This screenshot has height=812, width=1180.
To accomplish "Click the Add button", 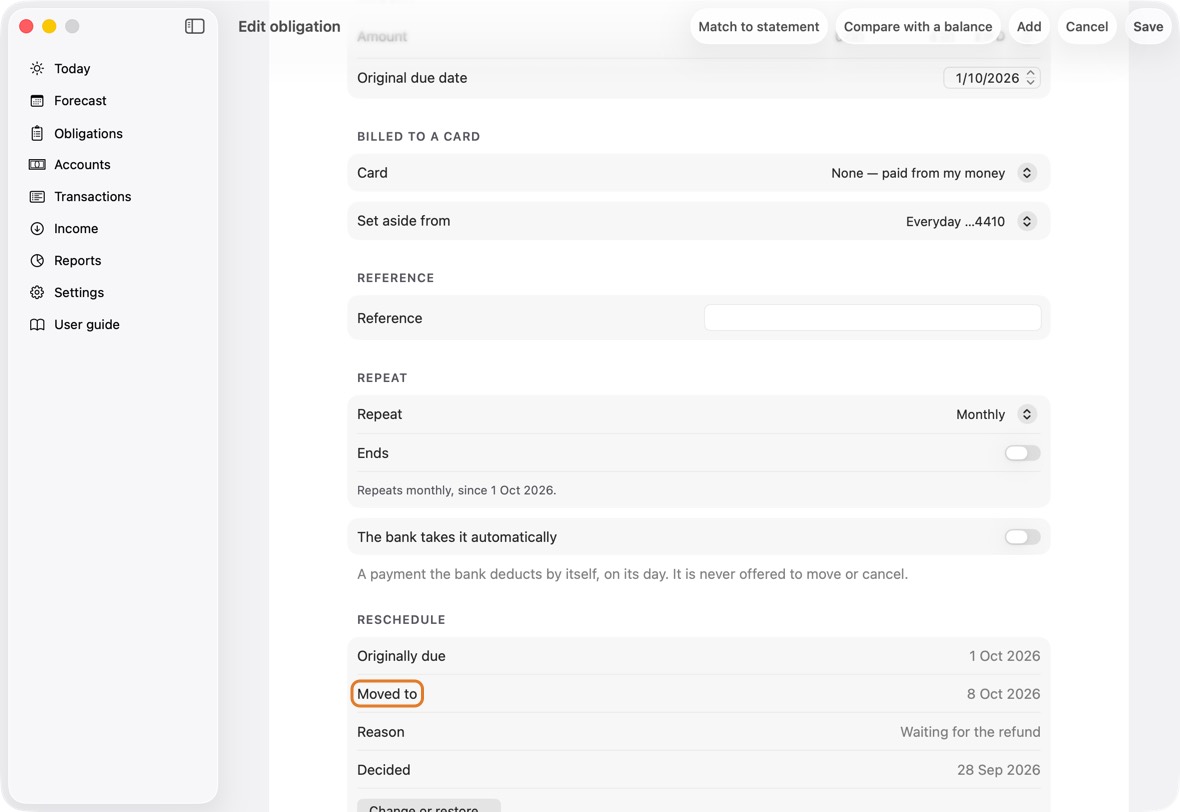I will pos(1029,26).
